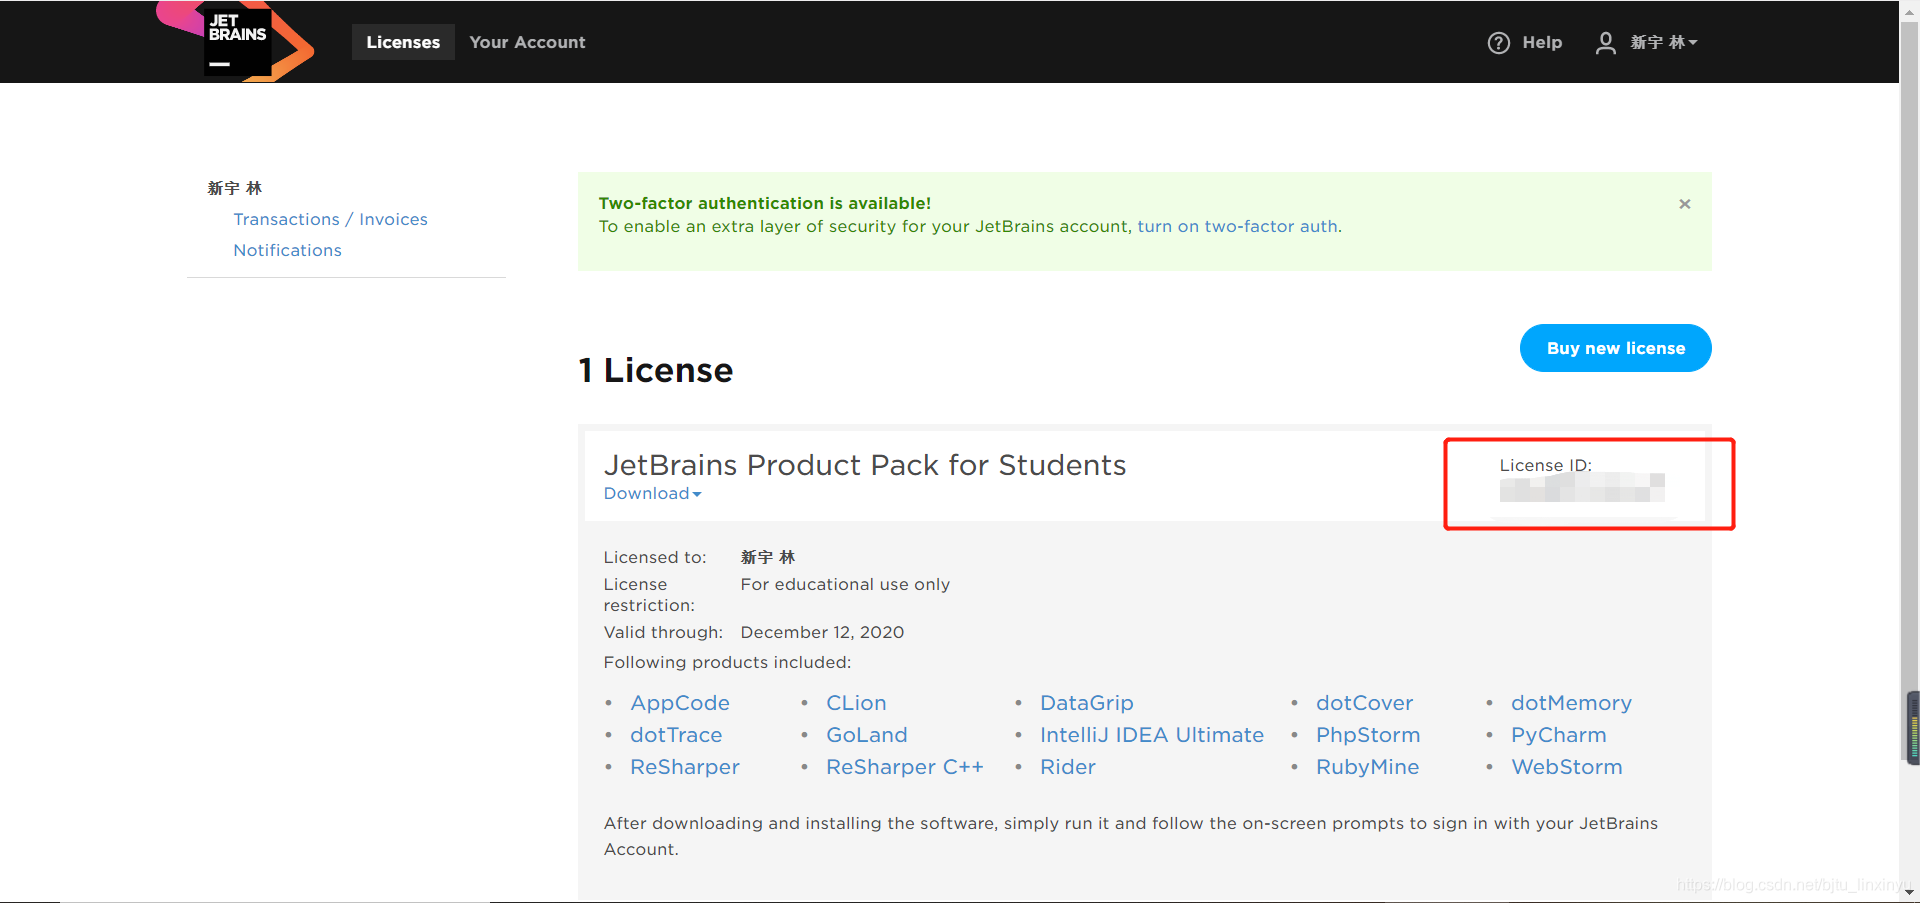The height and width of the screenshot is (903, 1920).
Task: Dismiss the two-factor authentication banner
Action: coord(1684,204)
